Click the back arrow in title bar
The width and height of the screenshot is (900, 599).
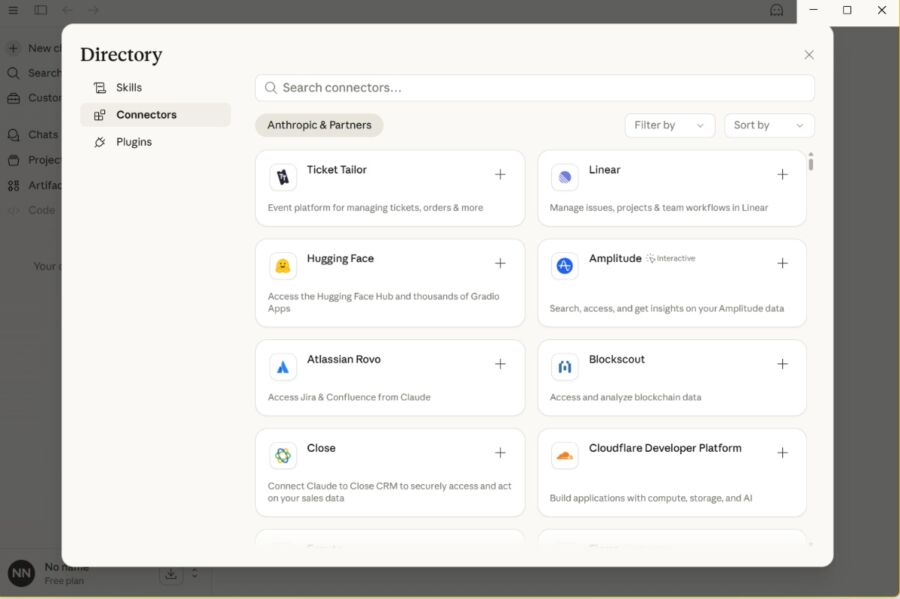[x=67, y=10]
